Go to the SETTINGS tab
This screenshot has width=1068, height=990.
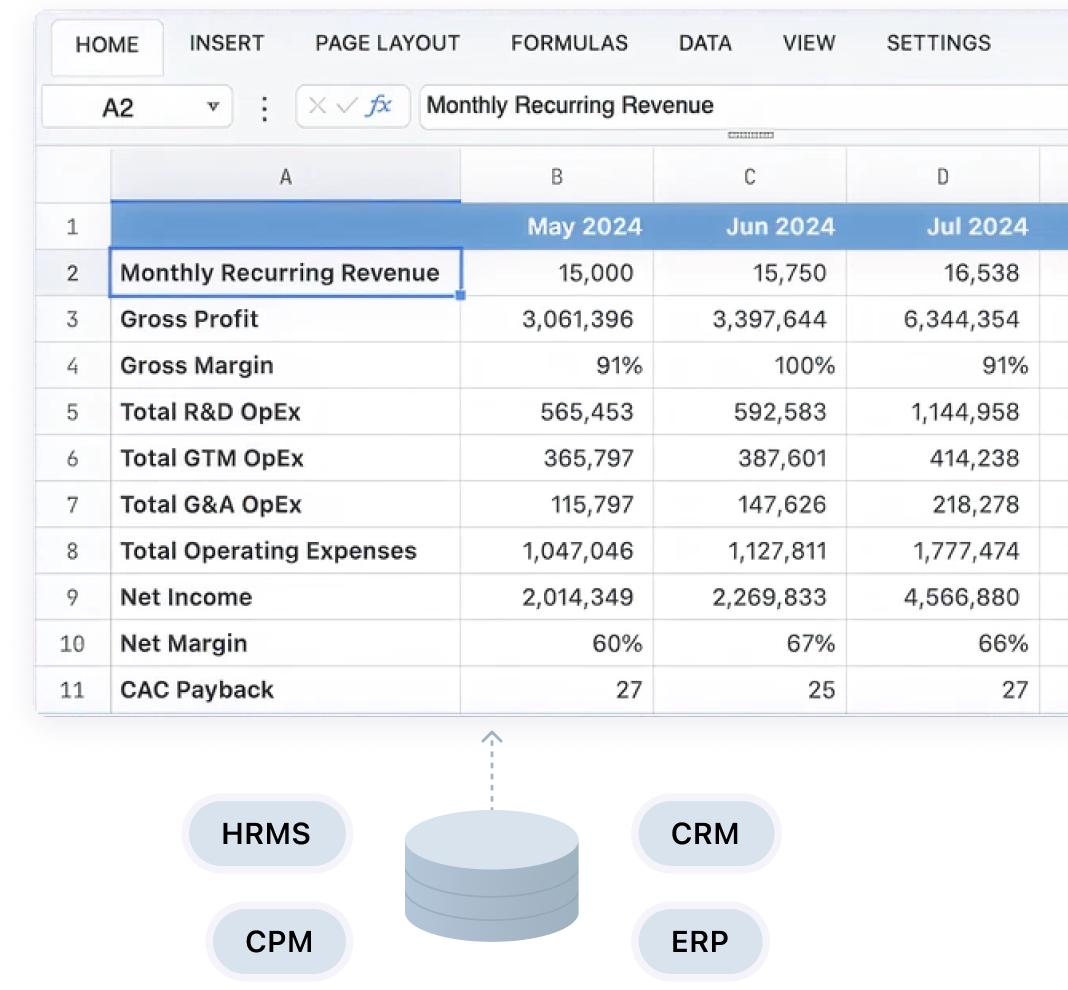[938, 44]
